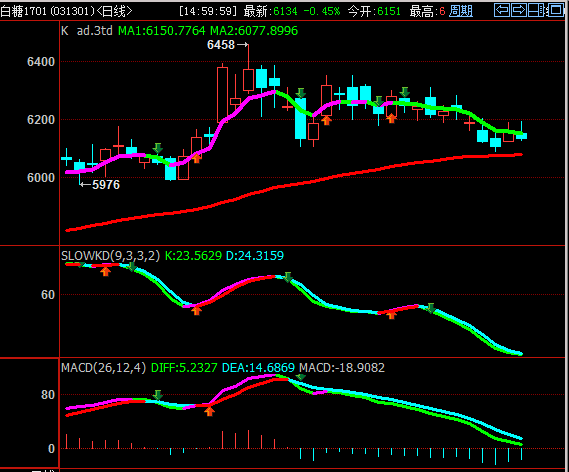Click the left arrow navigation icon
The width and height of the screenshot is (569, 472).
point(502,10)
